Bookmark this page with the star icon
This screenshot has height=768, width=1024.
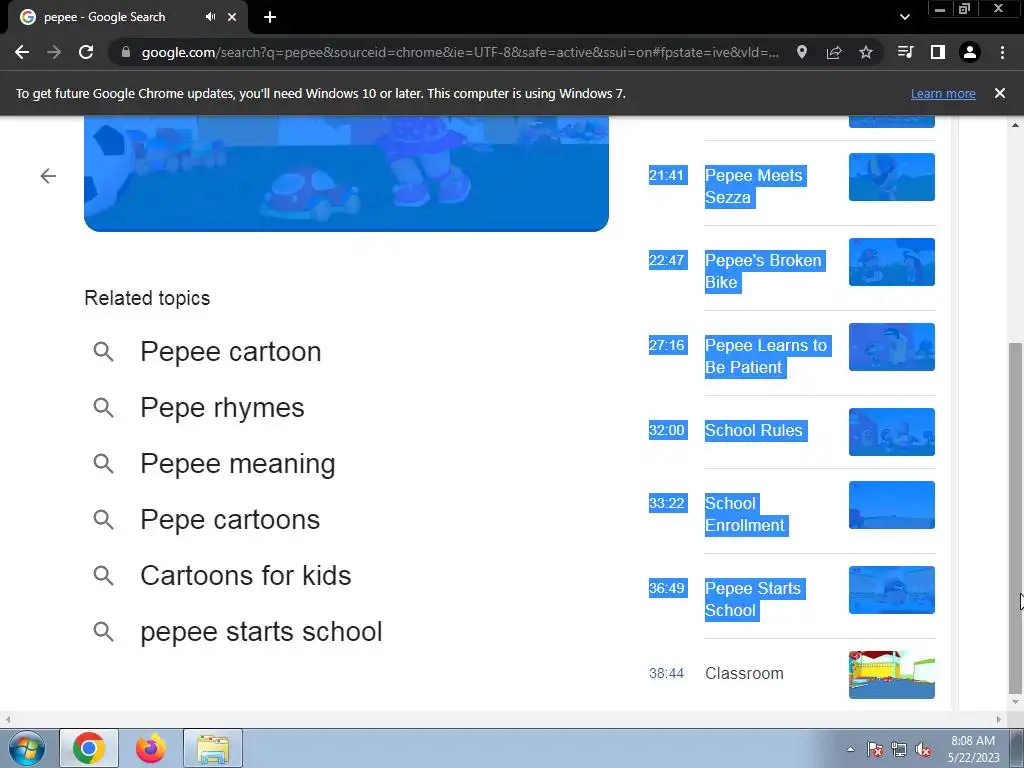(x=866, y=52)
